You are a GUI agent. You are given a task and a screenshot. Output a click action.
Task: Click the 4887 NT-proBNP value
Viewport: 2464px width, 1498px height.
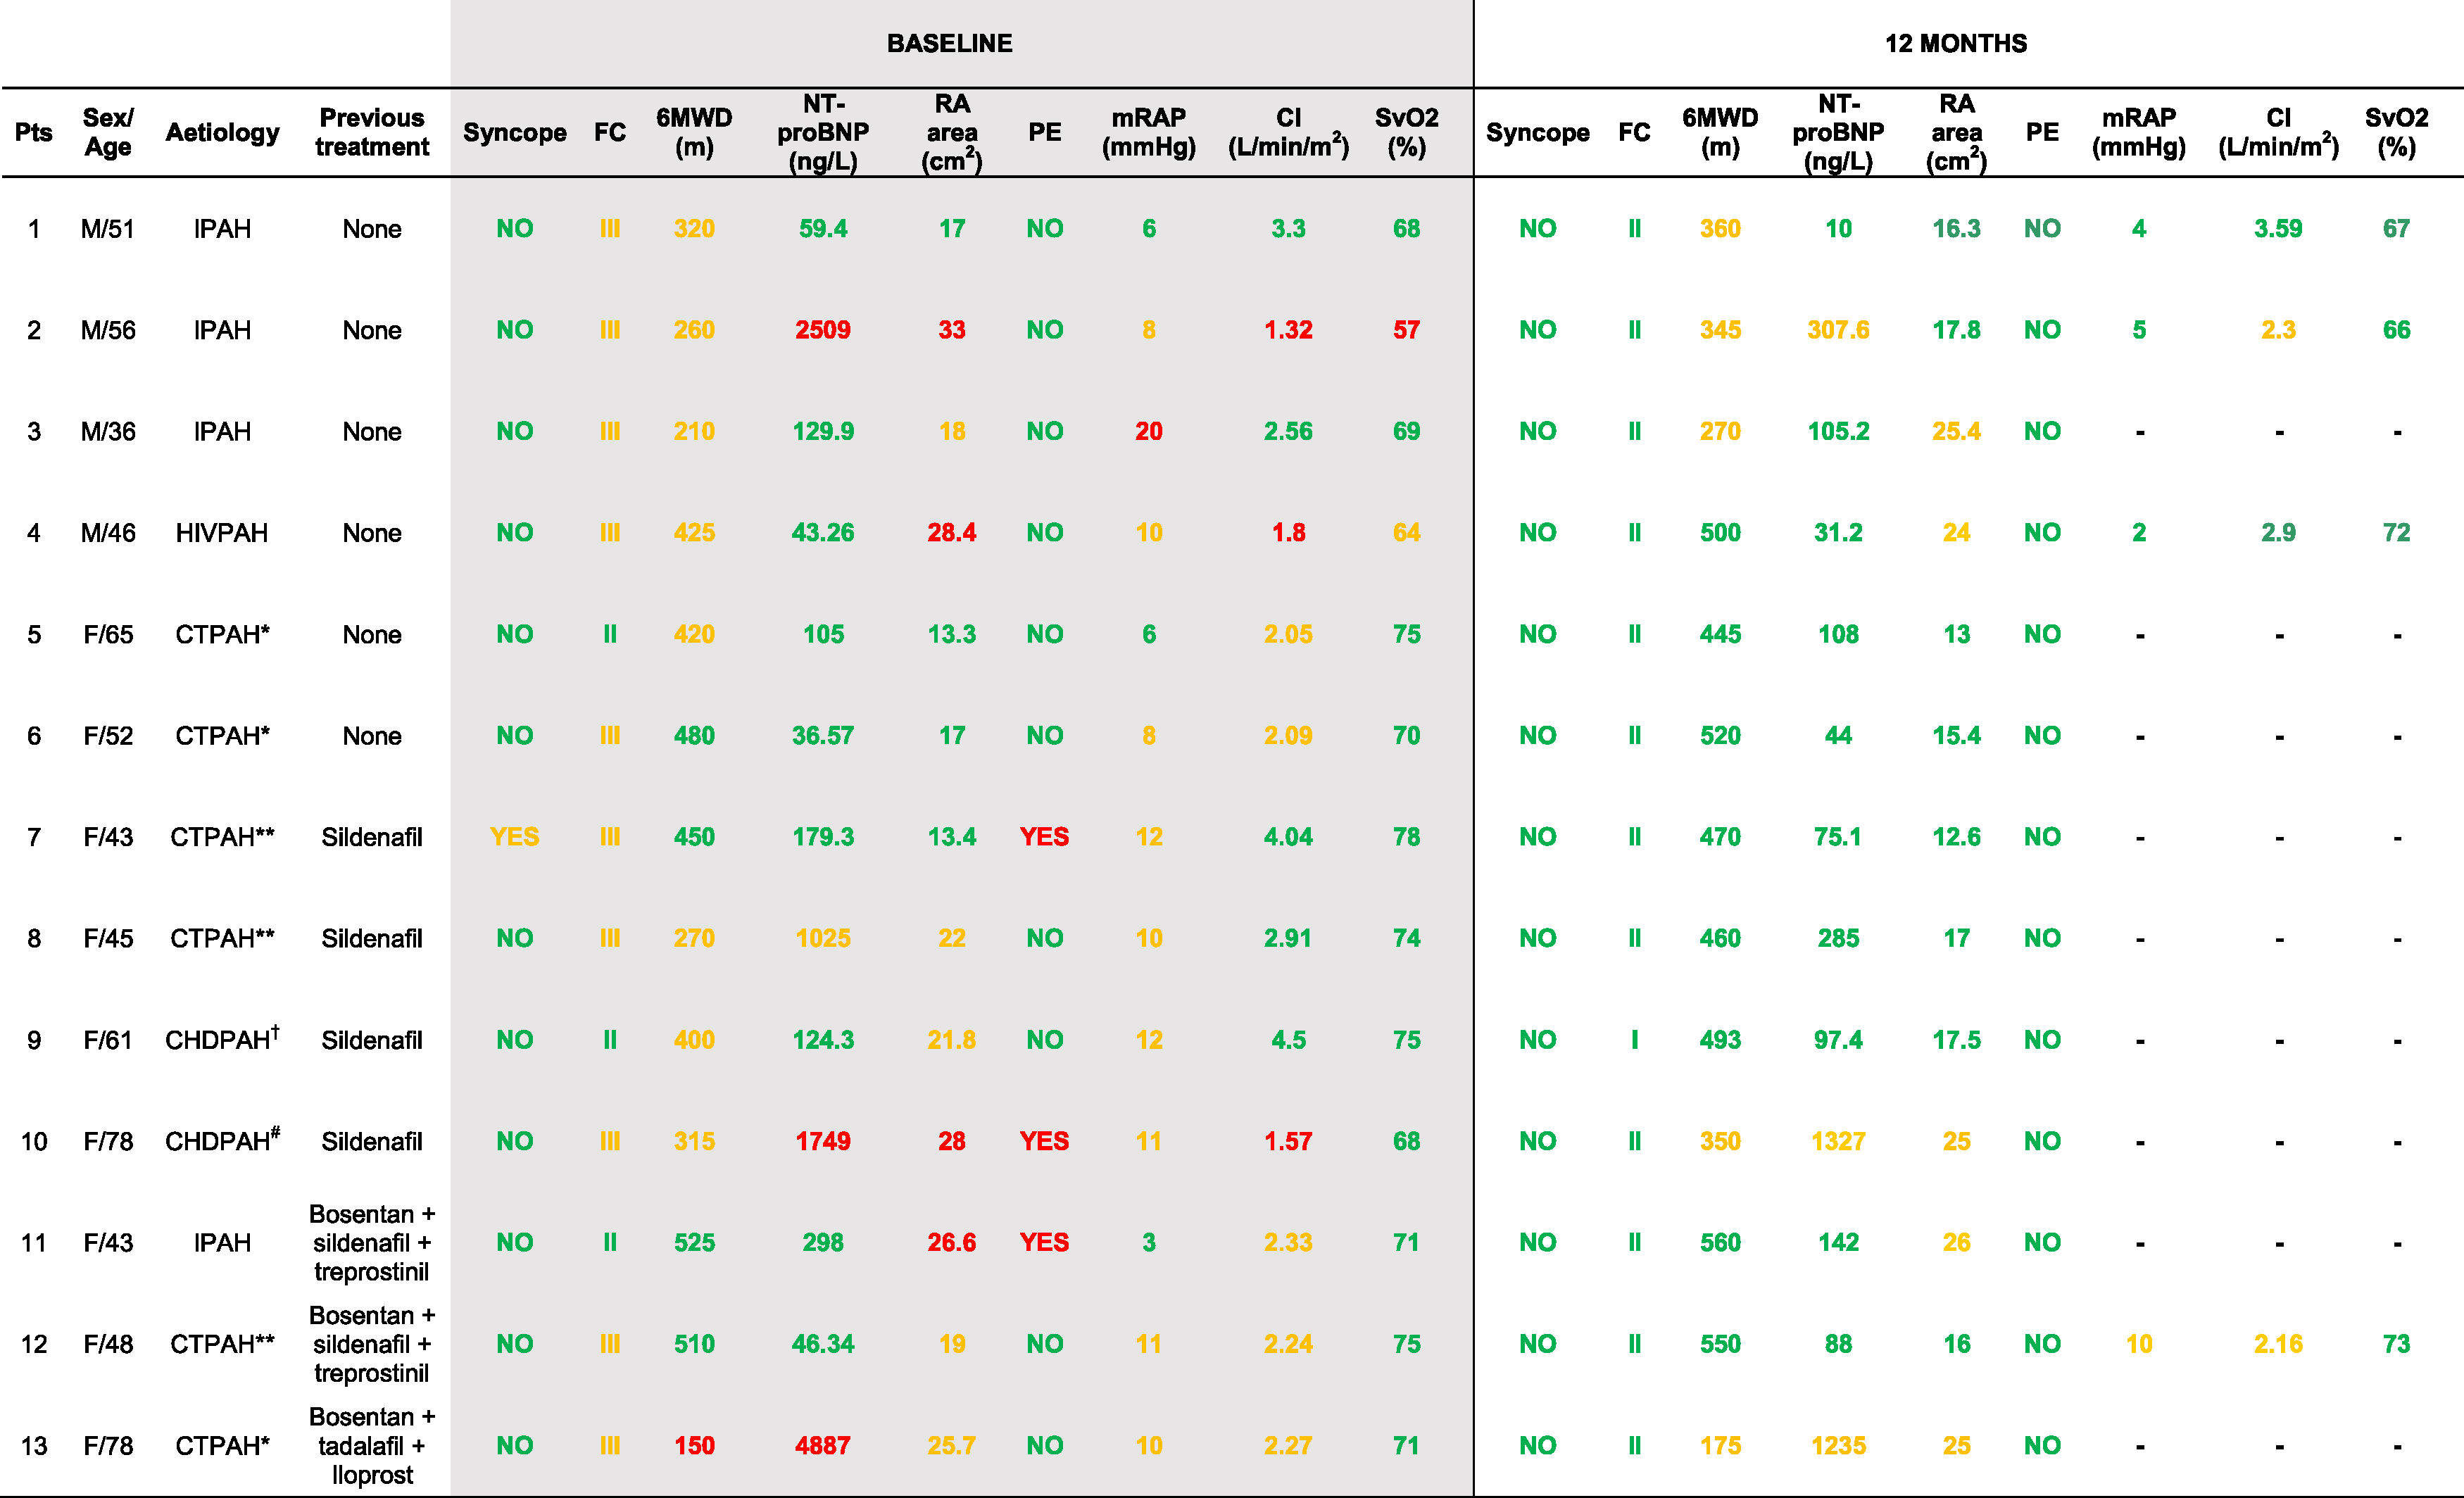[822, 1445]
